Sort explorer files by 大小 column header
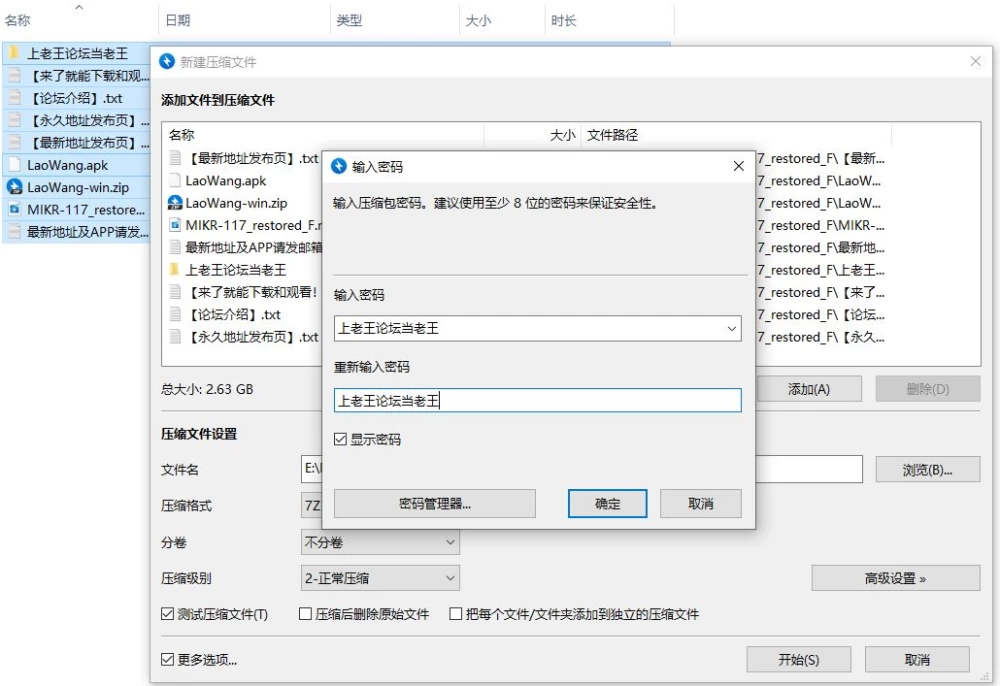This screenshot has width=1000, height=686. click(x=502, y=20)
